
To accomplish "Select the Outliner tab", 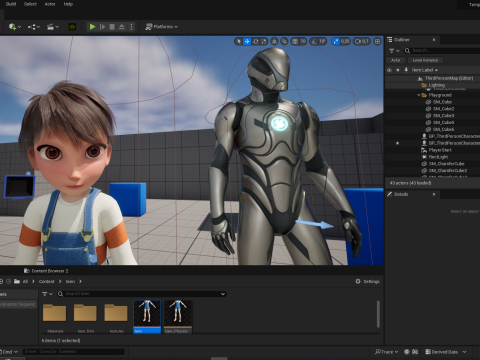I will click(x=413, y=40).
